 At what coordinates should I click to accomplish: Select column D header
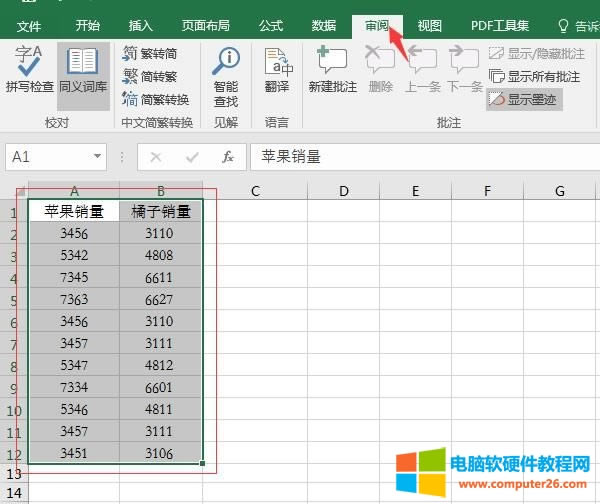pos(343,191)
